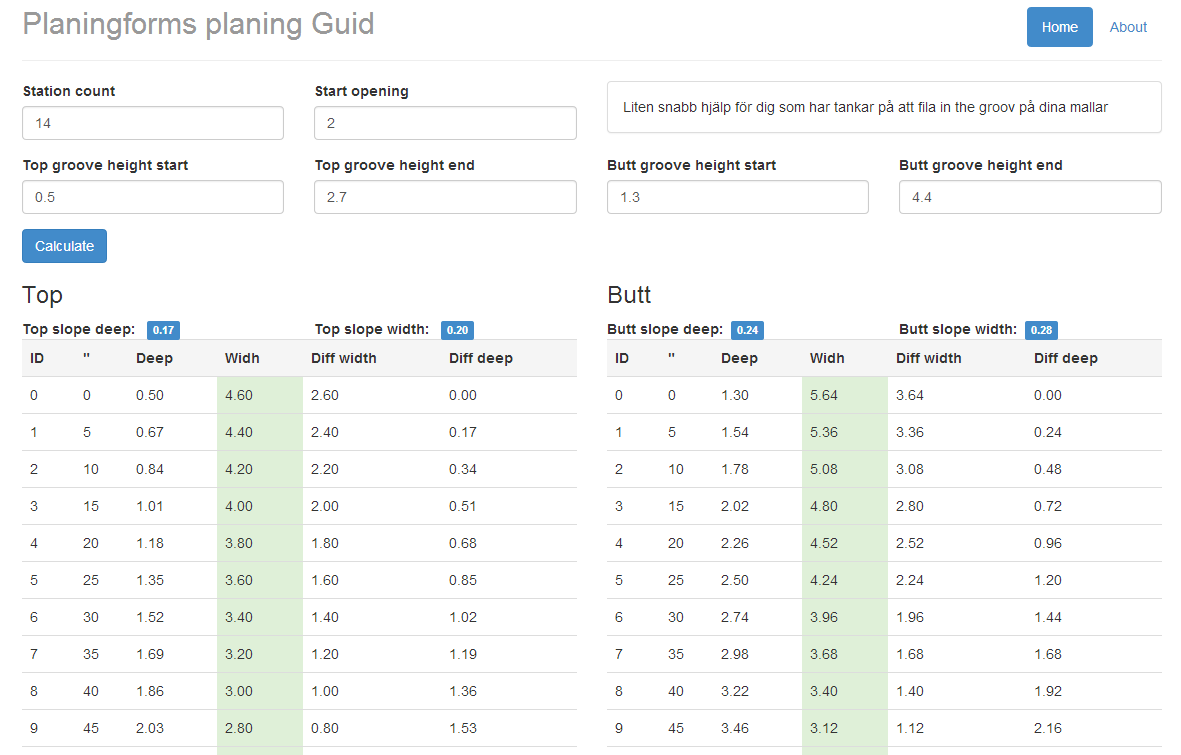Click the Butt slope width 0.28 badge
Screen dimensions: 1181x755
point(1041,330)
